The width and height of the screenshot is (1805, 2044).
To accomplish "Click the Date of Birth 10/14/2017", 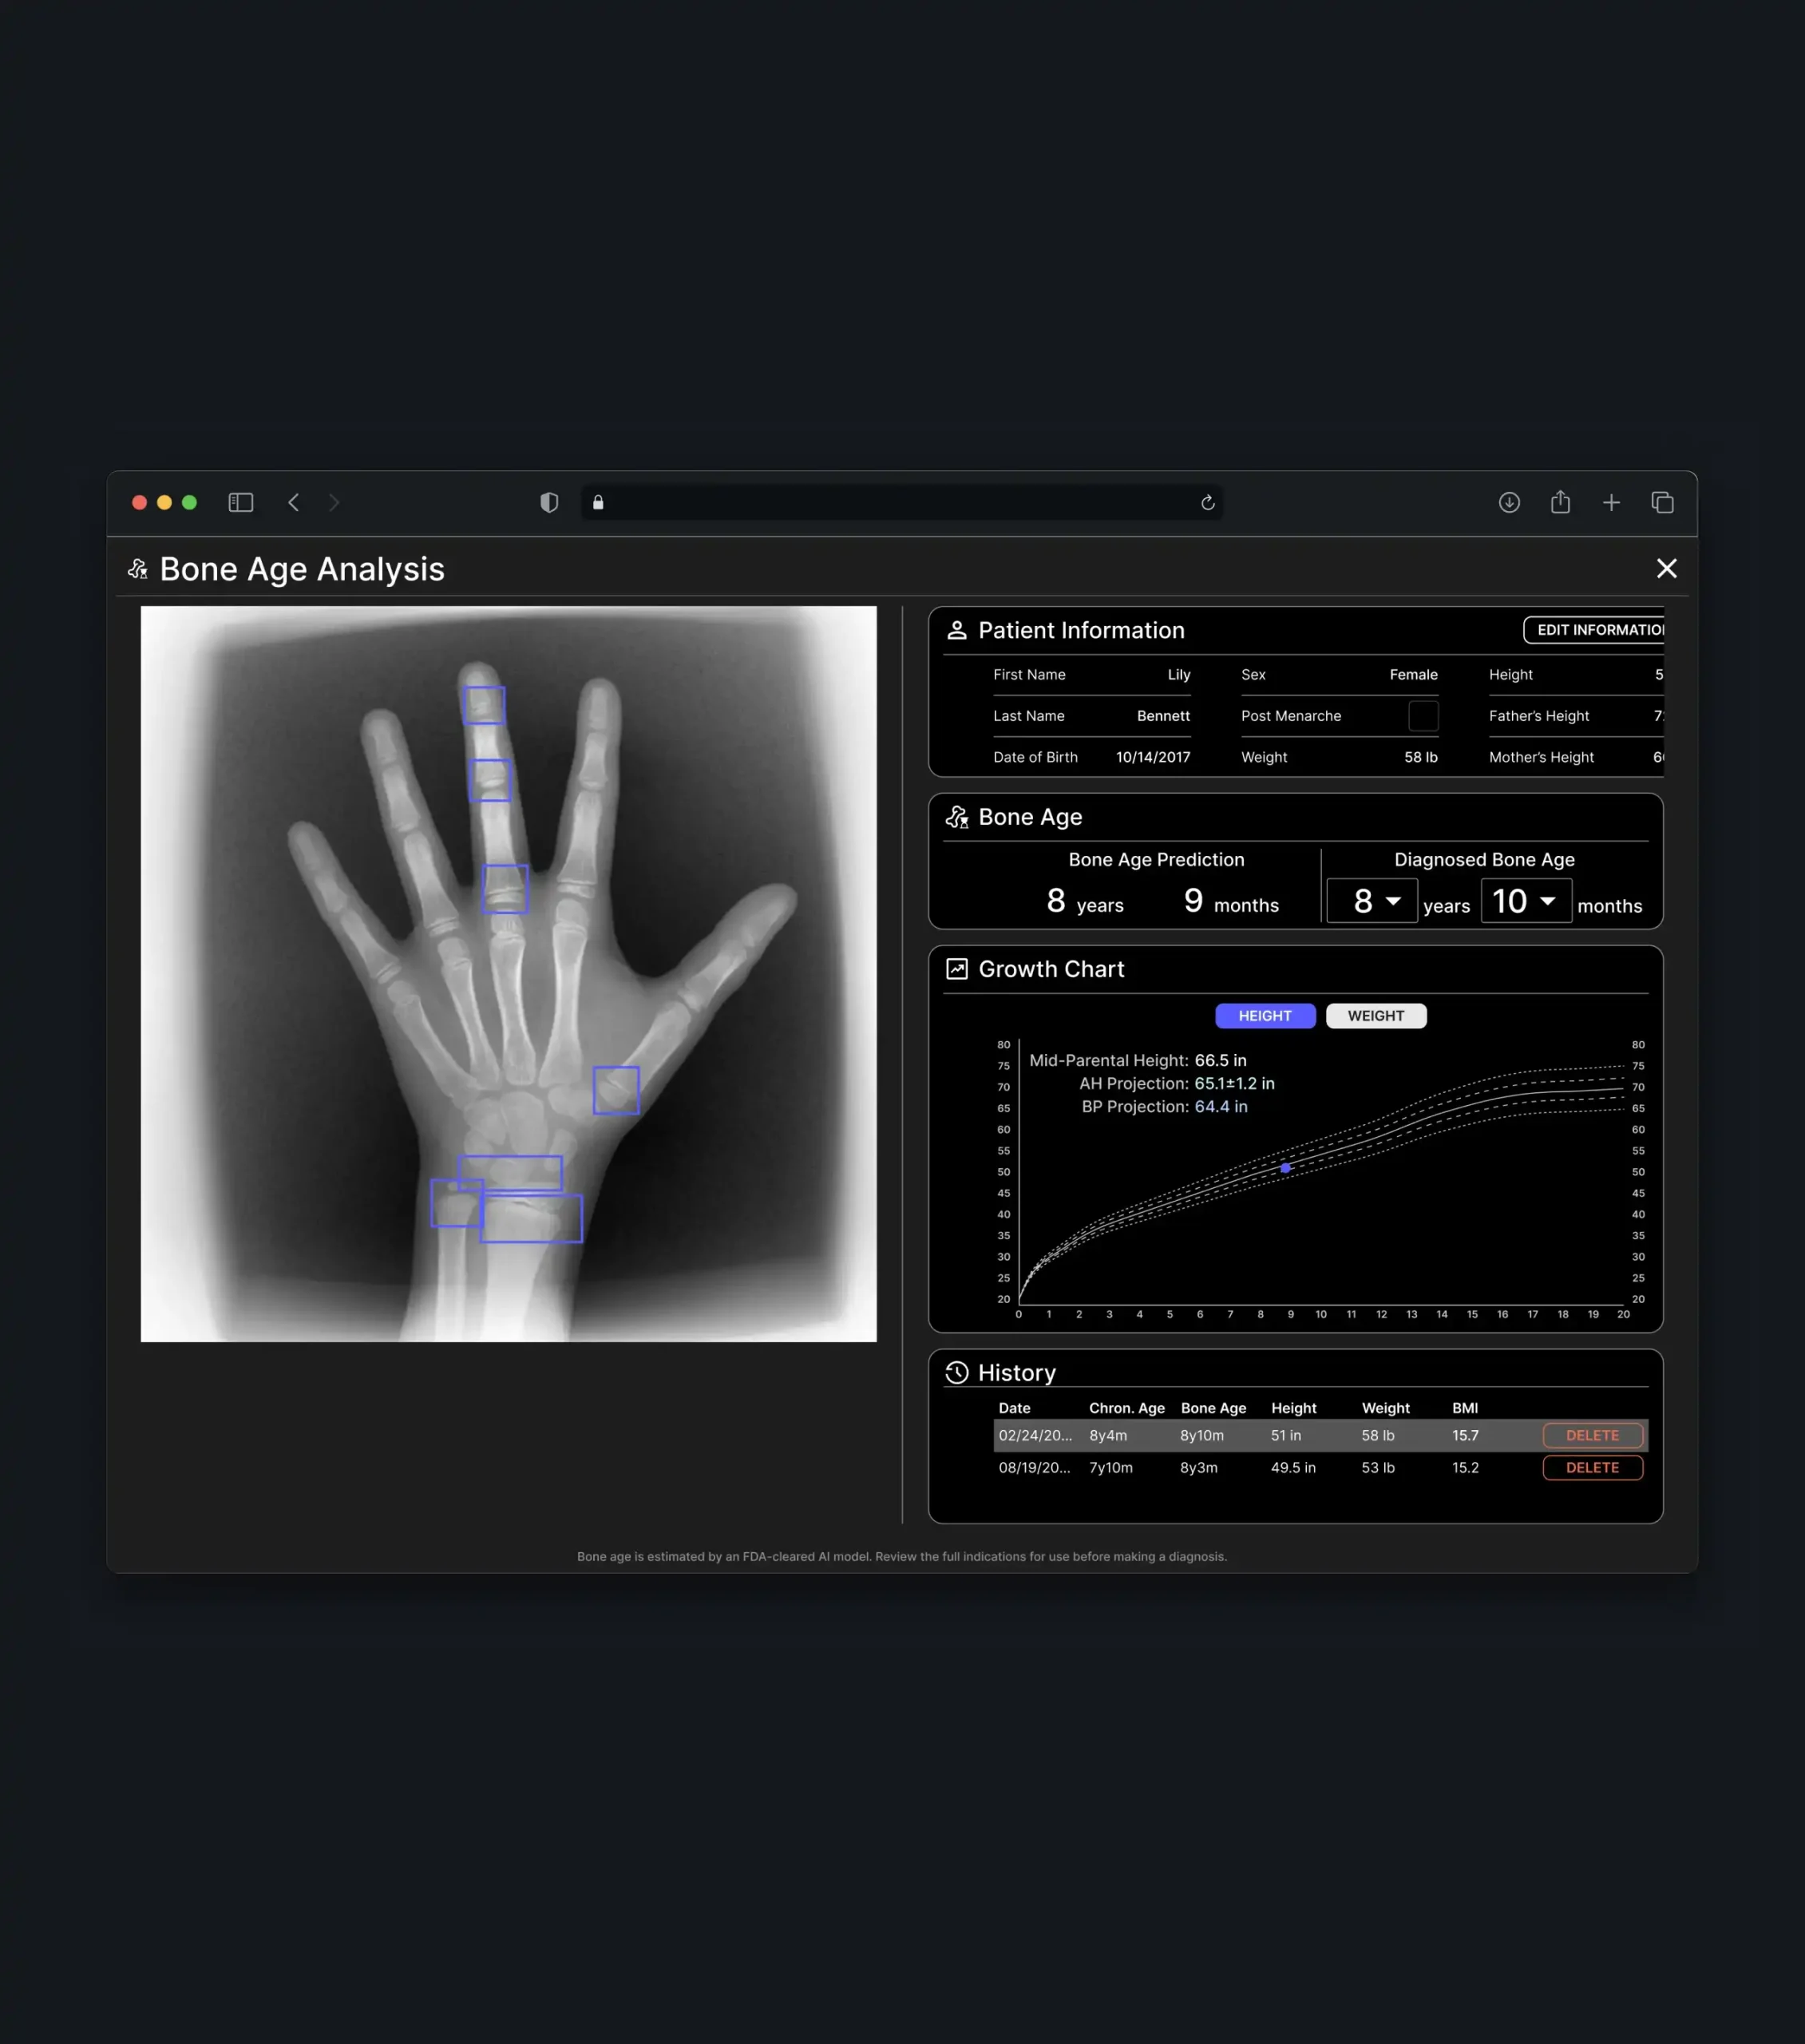I will (x=1153, y=757).
